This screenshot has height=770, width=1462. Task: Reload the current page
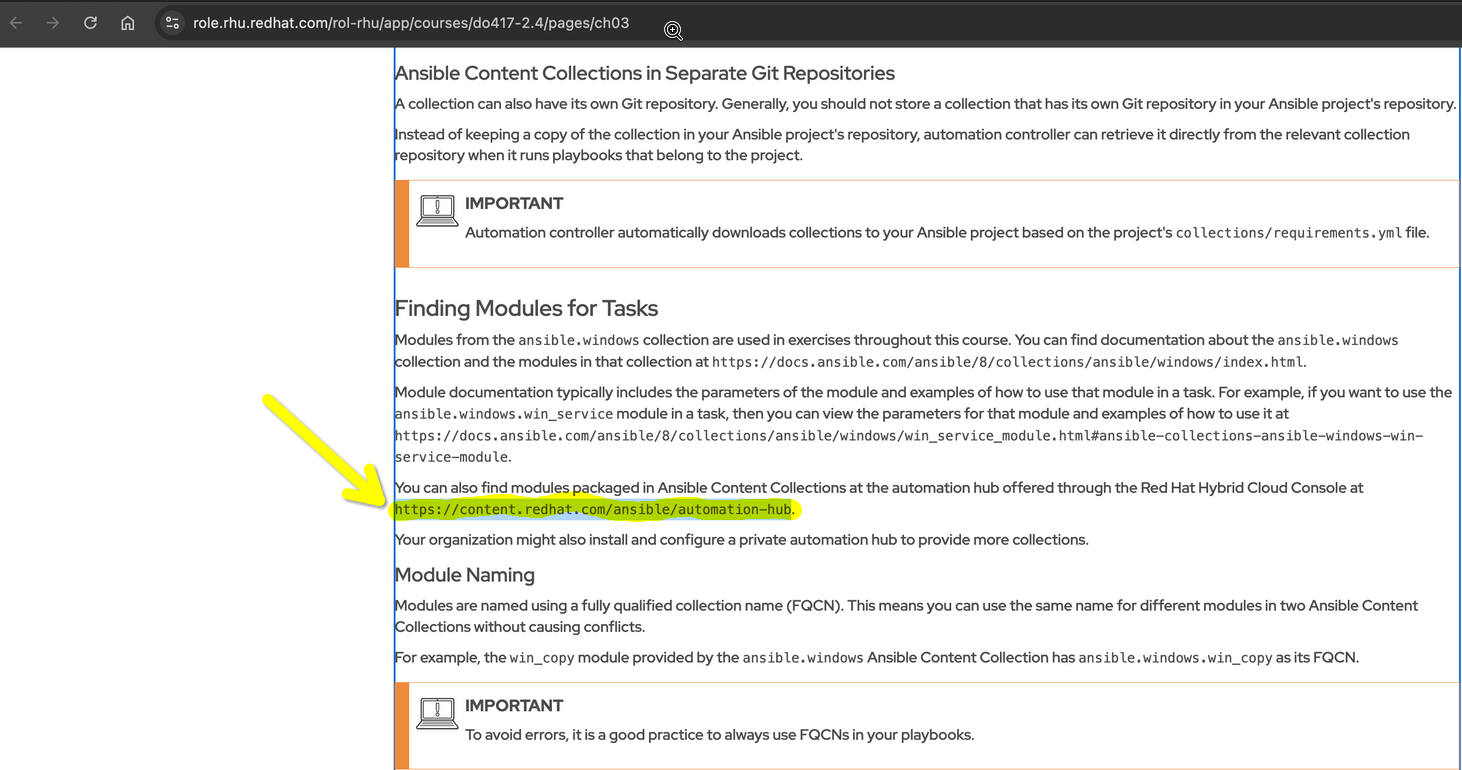pos(90,23)
